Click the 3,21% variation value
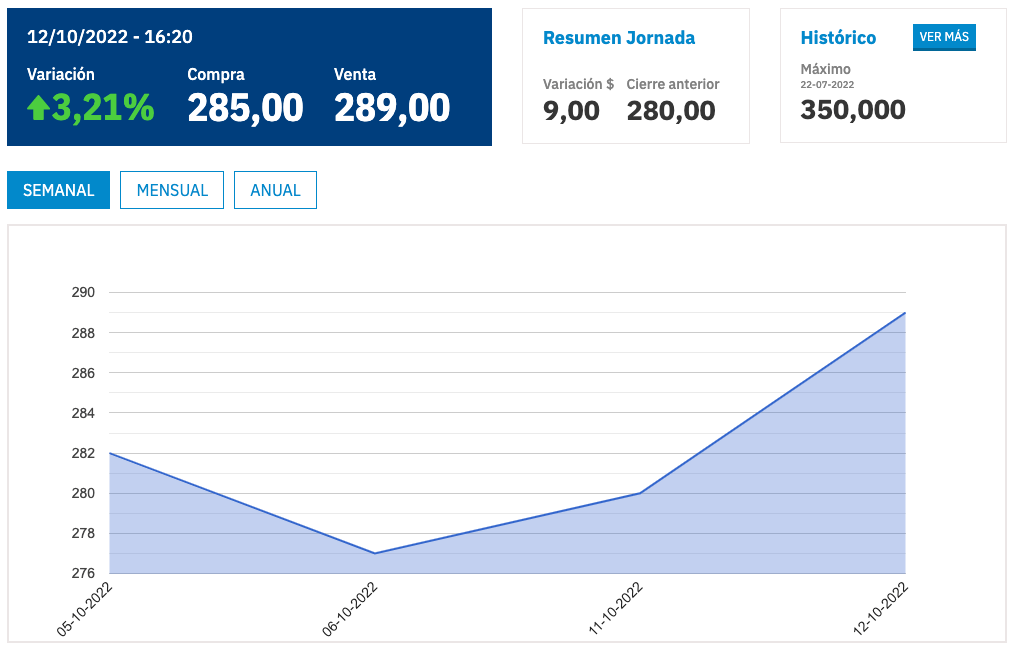 (103, 108)
